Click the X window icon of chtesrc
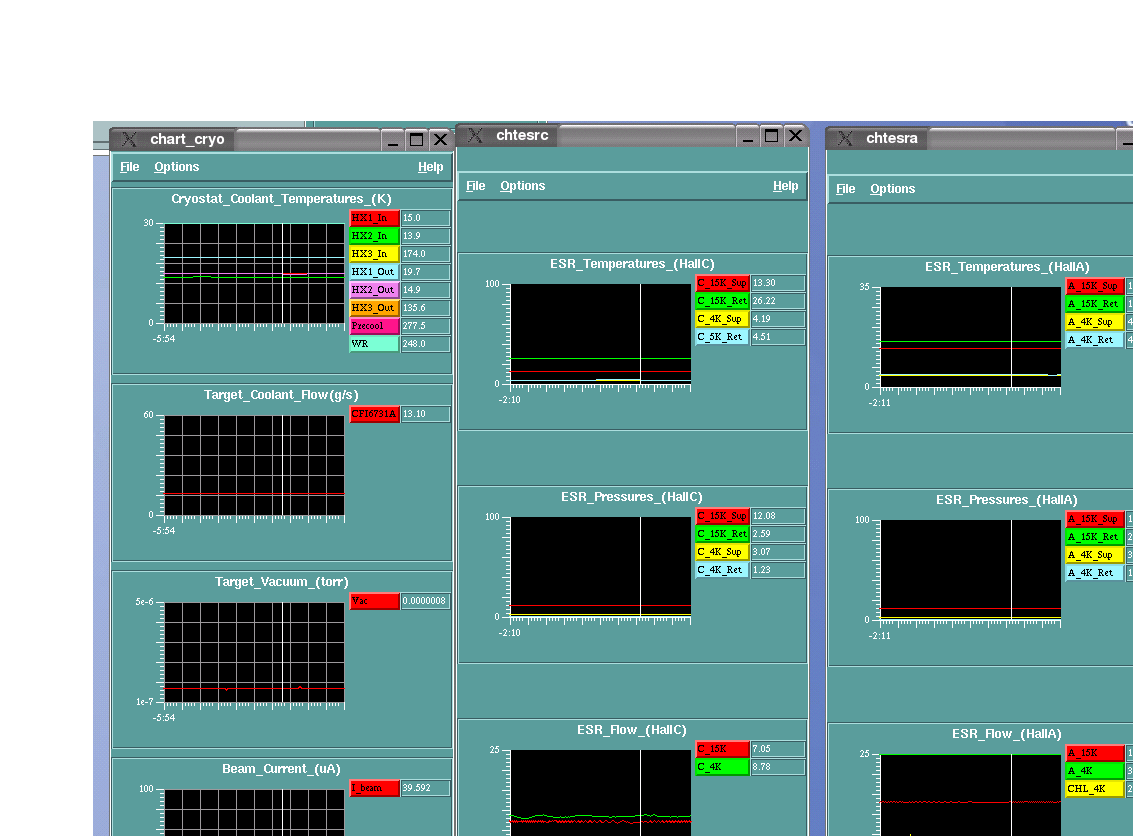The image size is (1133, 836). 475,135
